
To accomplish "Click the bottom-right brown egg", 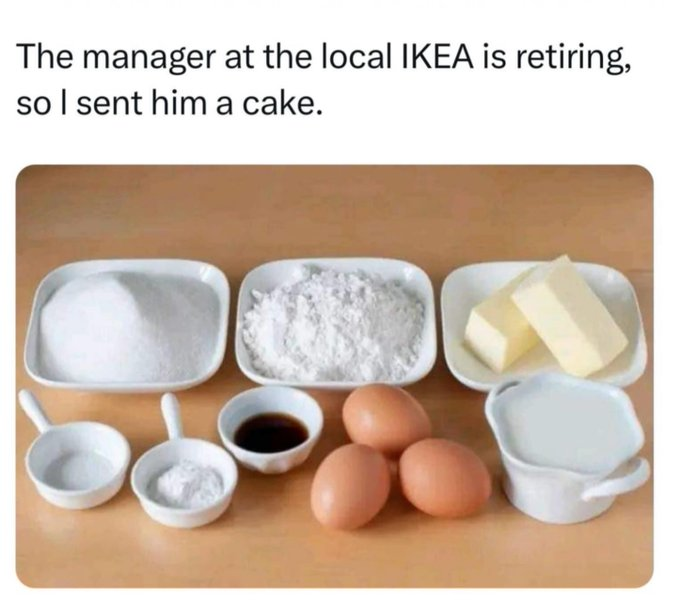I will point(445,478).
